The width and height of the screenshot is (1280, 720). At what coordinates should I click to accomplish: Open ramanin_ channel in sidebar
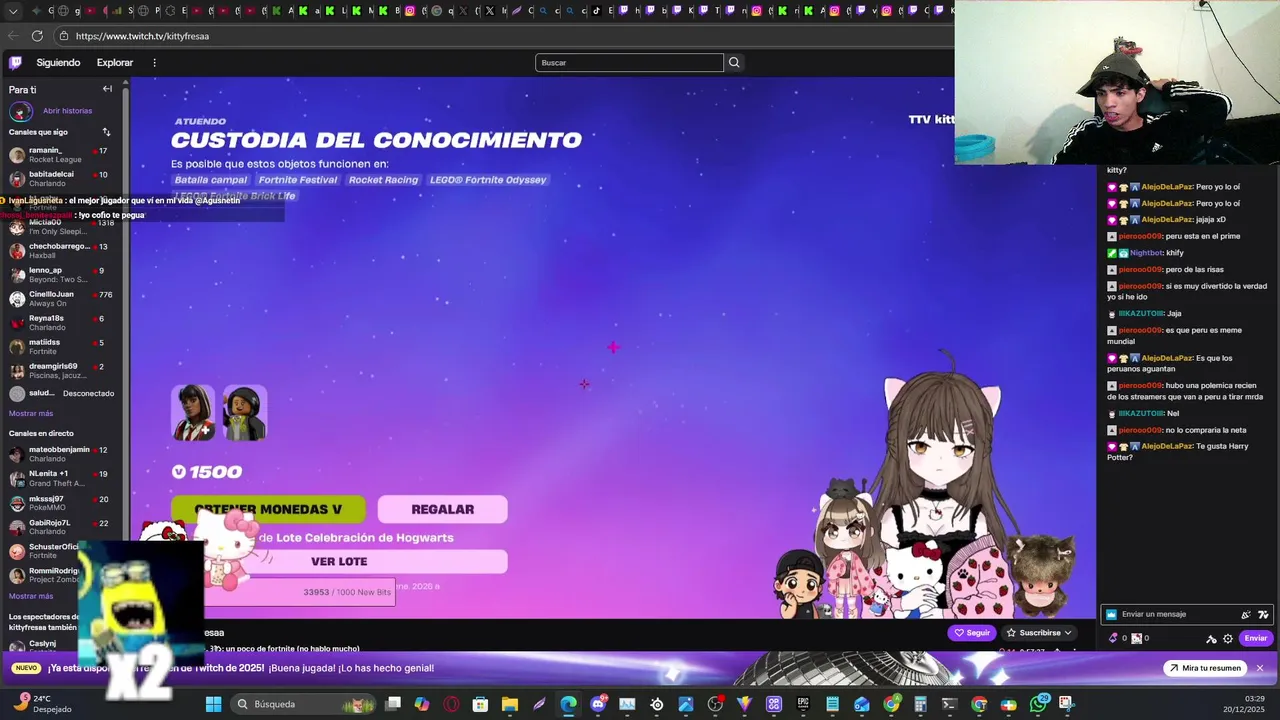[60, 155]
